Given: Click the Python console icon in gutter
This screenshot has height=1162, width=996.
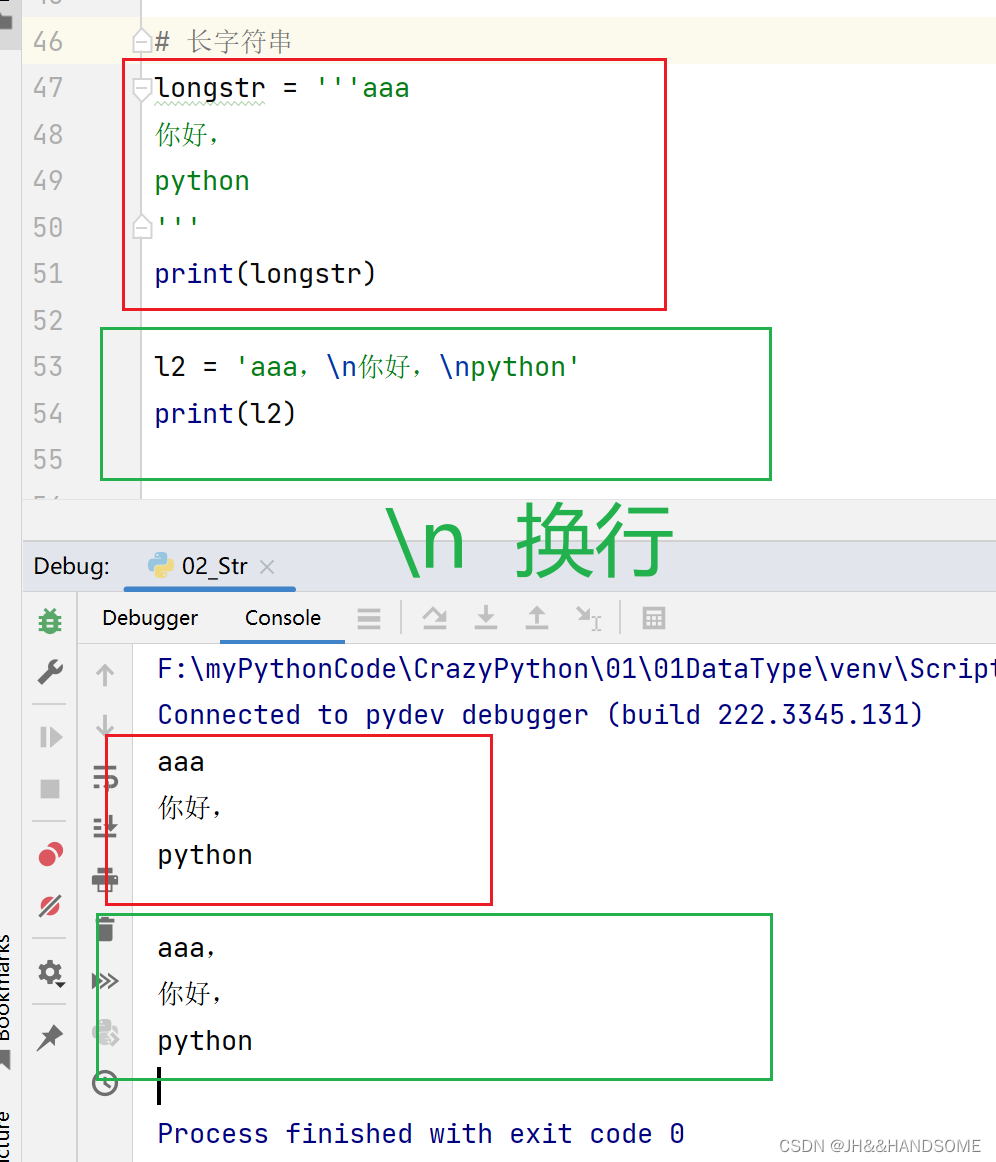Looking at the screenshot, I should tap(105, 1032).
